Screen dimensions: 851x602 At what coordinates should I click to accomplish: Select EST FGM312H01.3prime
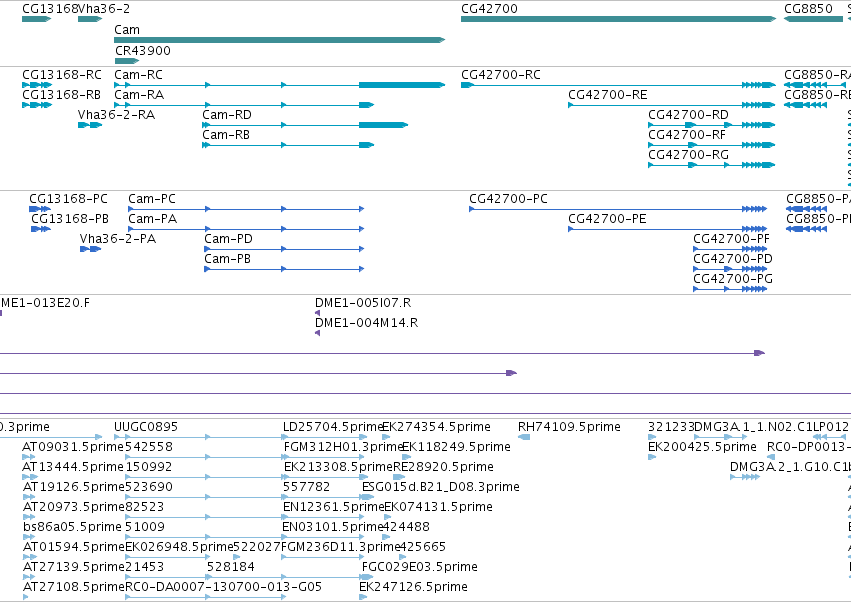click(324, 457)
